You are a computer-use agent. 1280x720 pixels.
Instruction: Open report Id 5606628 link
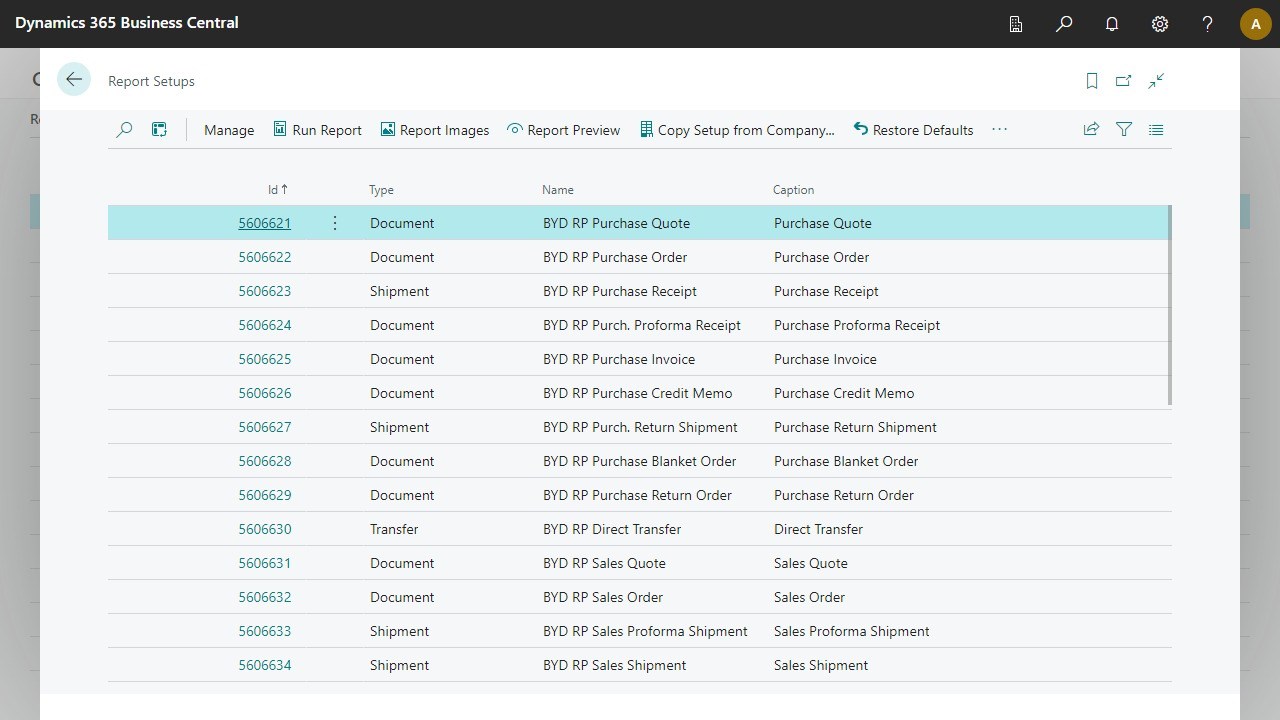pos(264,461)
